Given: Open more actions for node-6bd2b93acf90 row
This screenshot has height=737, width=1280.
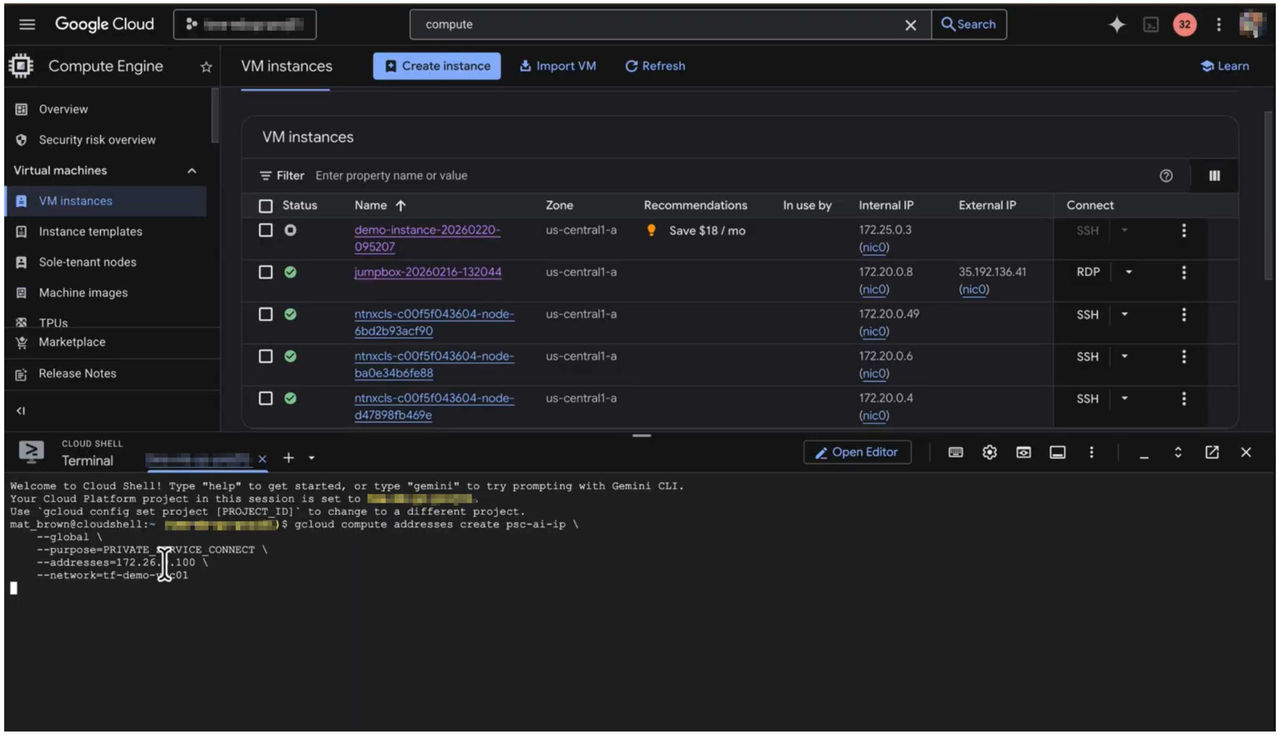Looking at the screenshot, I should click(1184, 315).
